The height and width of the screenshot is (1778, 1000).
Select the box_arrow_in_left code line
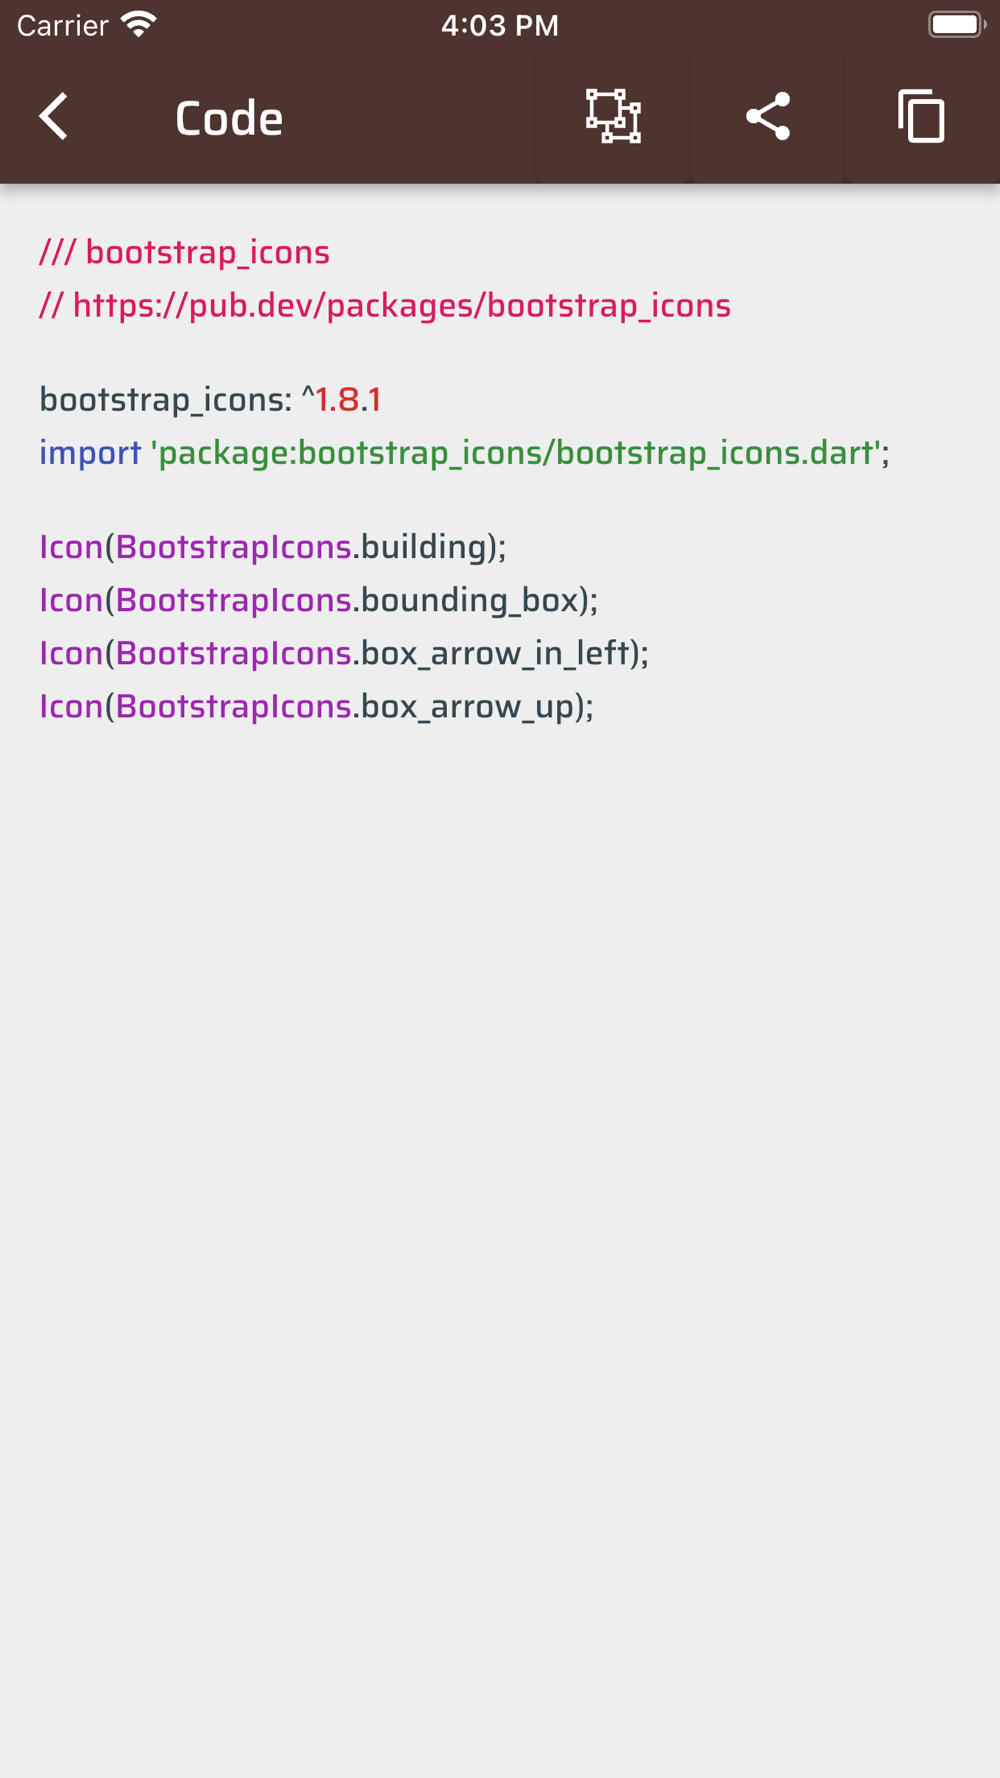pos(344,653)
